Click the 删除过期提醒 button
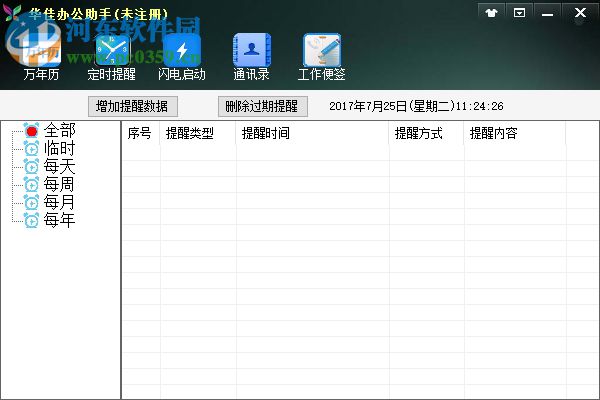This screenshot has width=600, height=400. coord(262,106)
